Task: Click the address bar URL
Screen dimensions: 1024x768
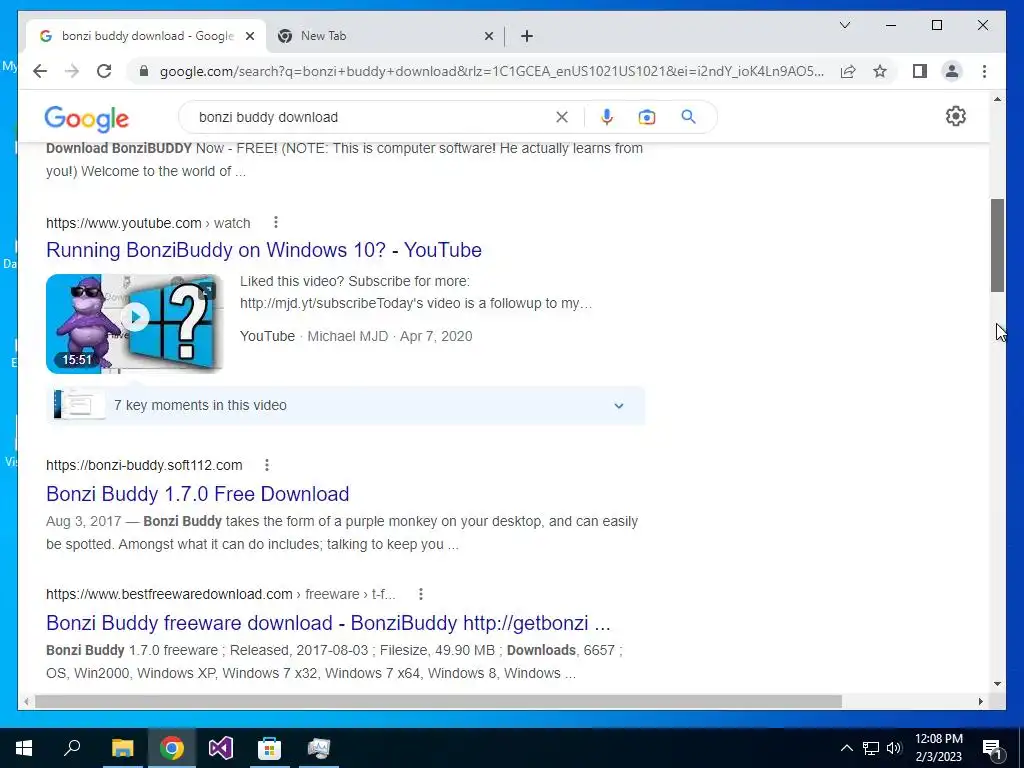Action: point(492,71)
